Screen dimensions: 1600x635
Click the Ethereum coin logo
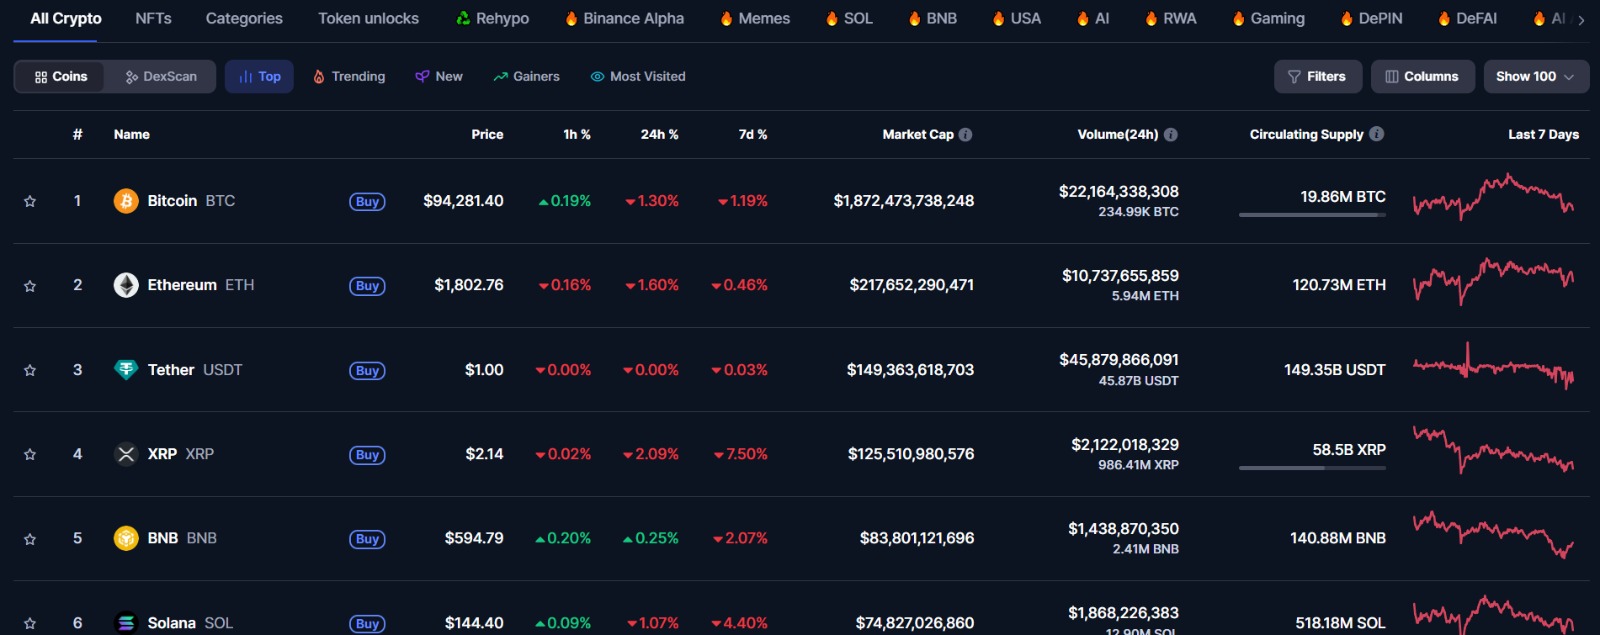pos(126,285)
